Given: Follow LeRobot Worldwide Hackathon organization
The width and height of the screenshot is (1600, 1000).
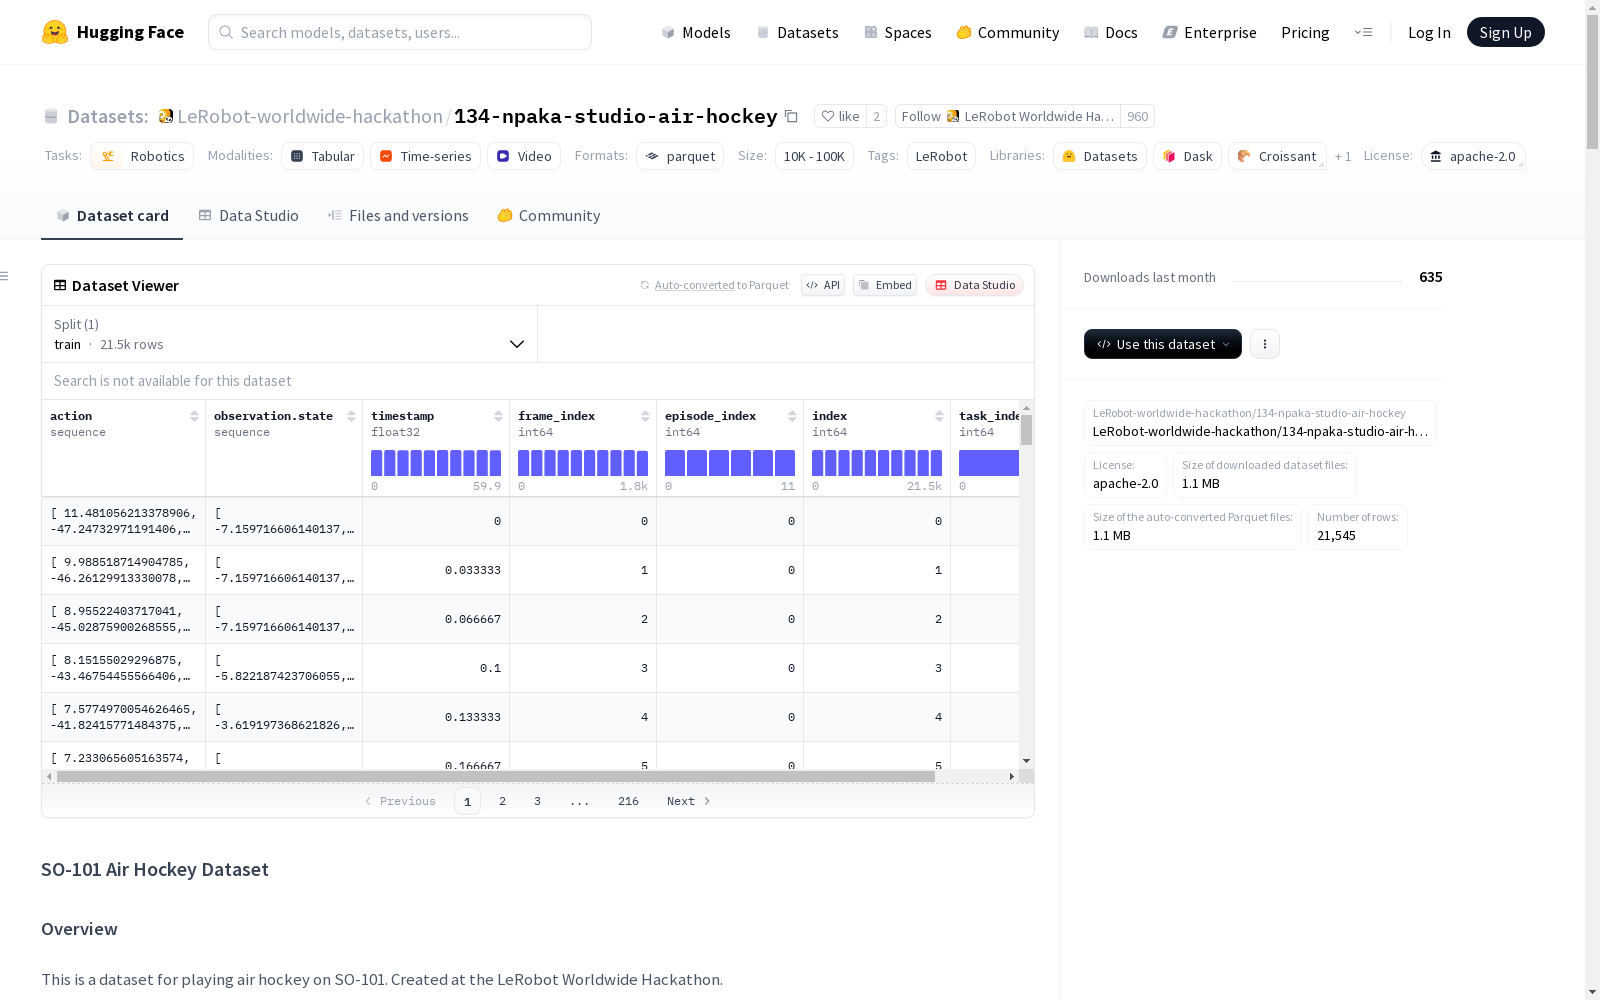Looking at the screenshot, I should [x=1008, y=116].
